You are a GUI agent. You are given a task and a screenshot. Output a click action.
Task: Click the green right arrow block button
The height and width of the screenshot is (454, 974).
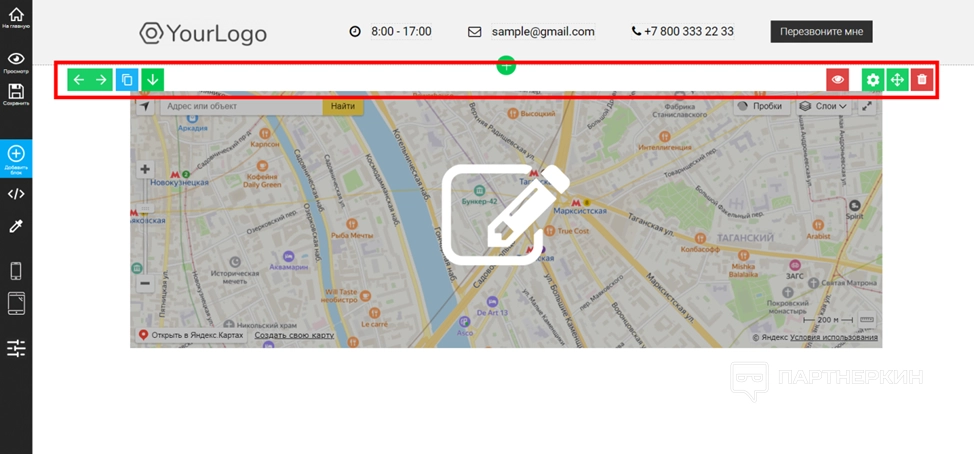point(101,79)
